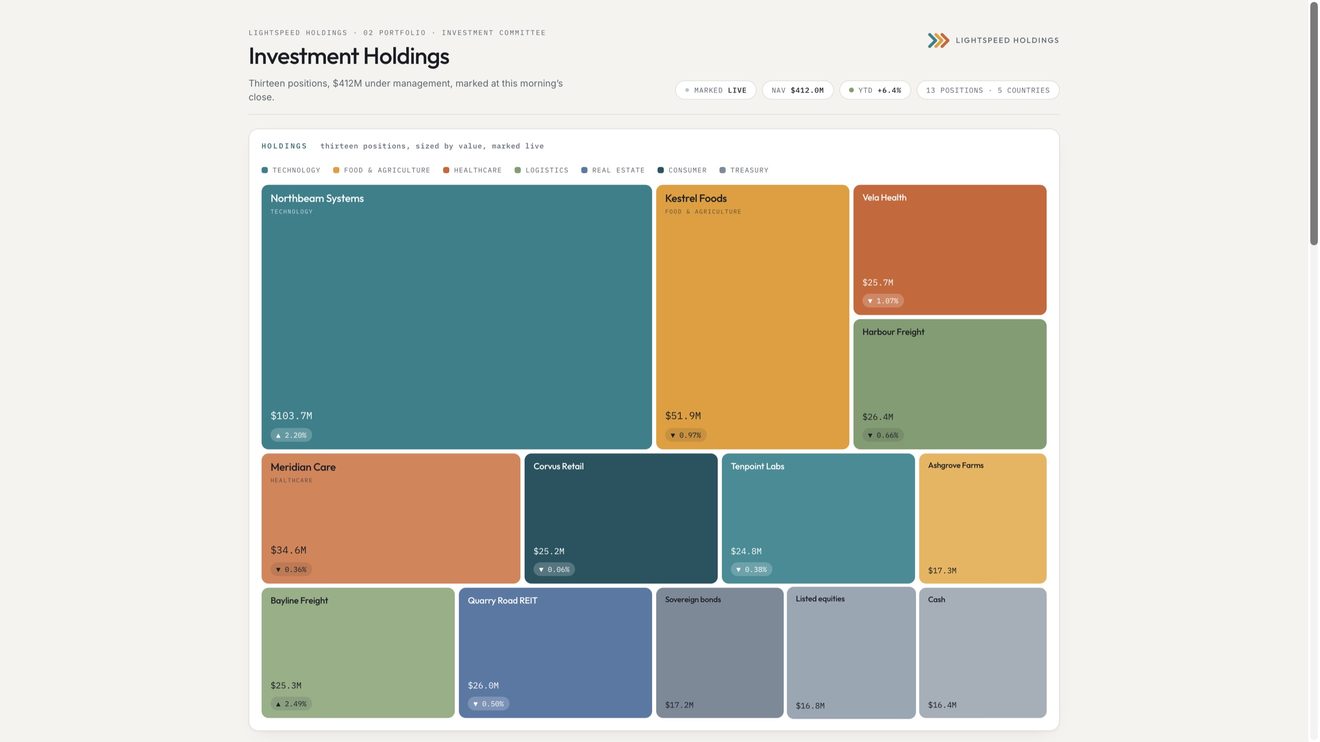Click the Investment Holdings page heading
The width and height of the screenshot is (1320, 742).
[349, 56]
